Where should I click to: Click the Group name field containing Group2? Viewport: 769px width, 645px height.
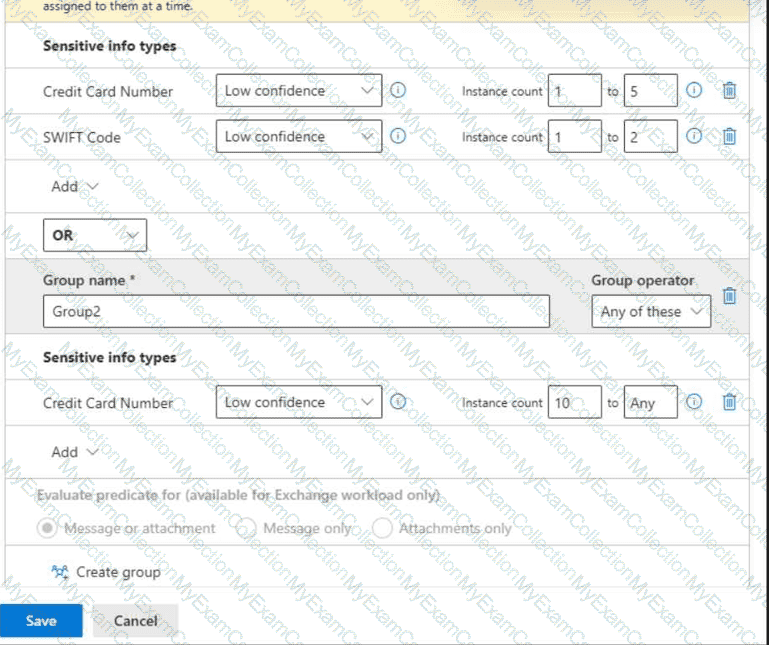[x=296, y=312]
